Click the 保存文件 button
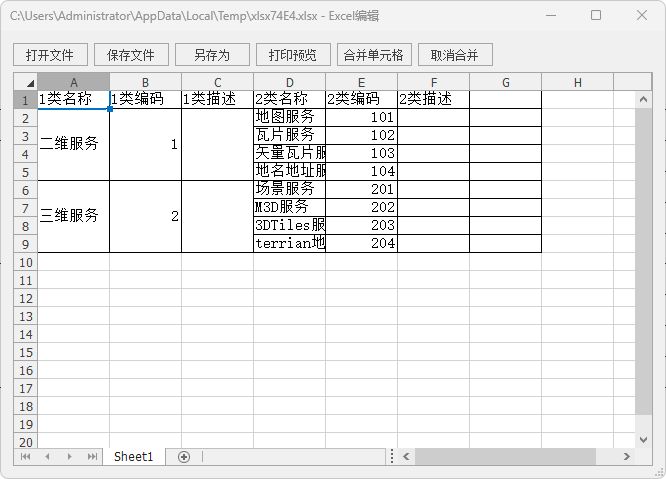Image resolution: width=666 pixels, height=479 pixels. click(x=131, y=55)
